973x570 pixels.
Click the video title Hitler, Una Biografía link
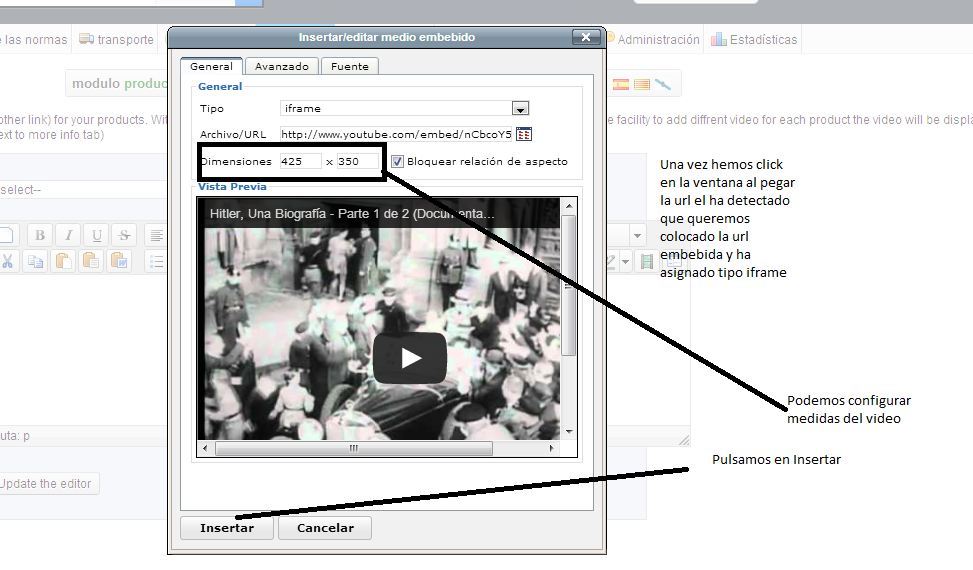pyautogui.click(x=352, y=214)
